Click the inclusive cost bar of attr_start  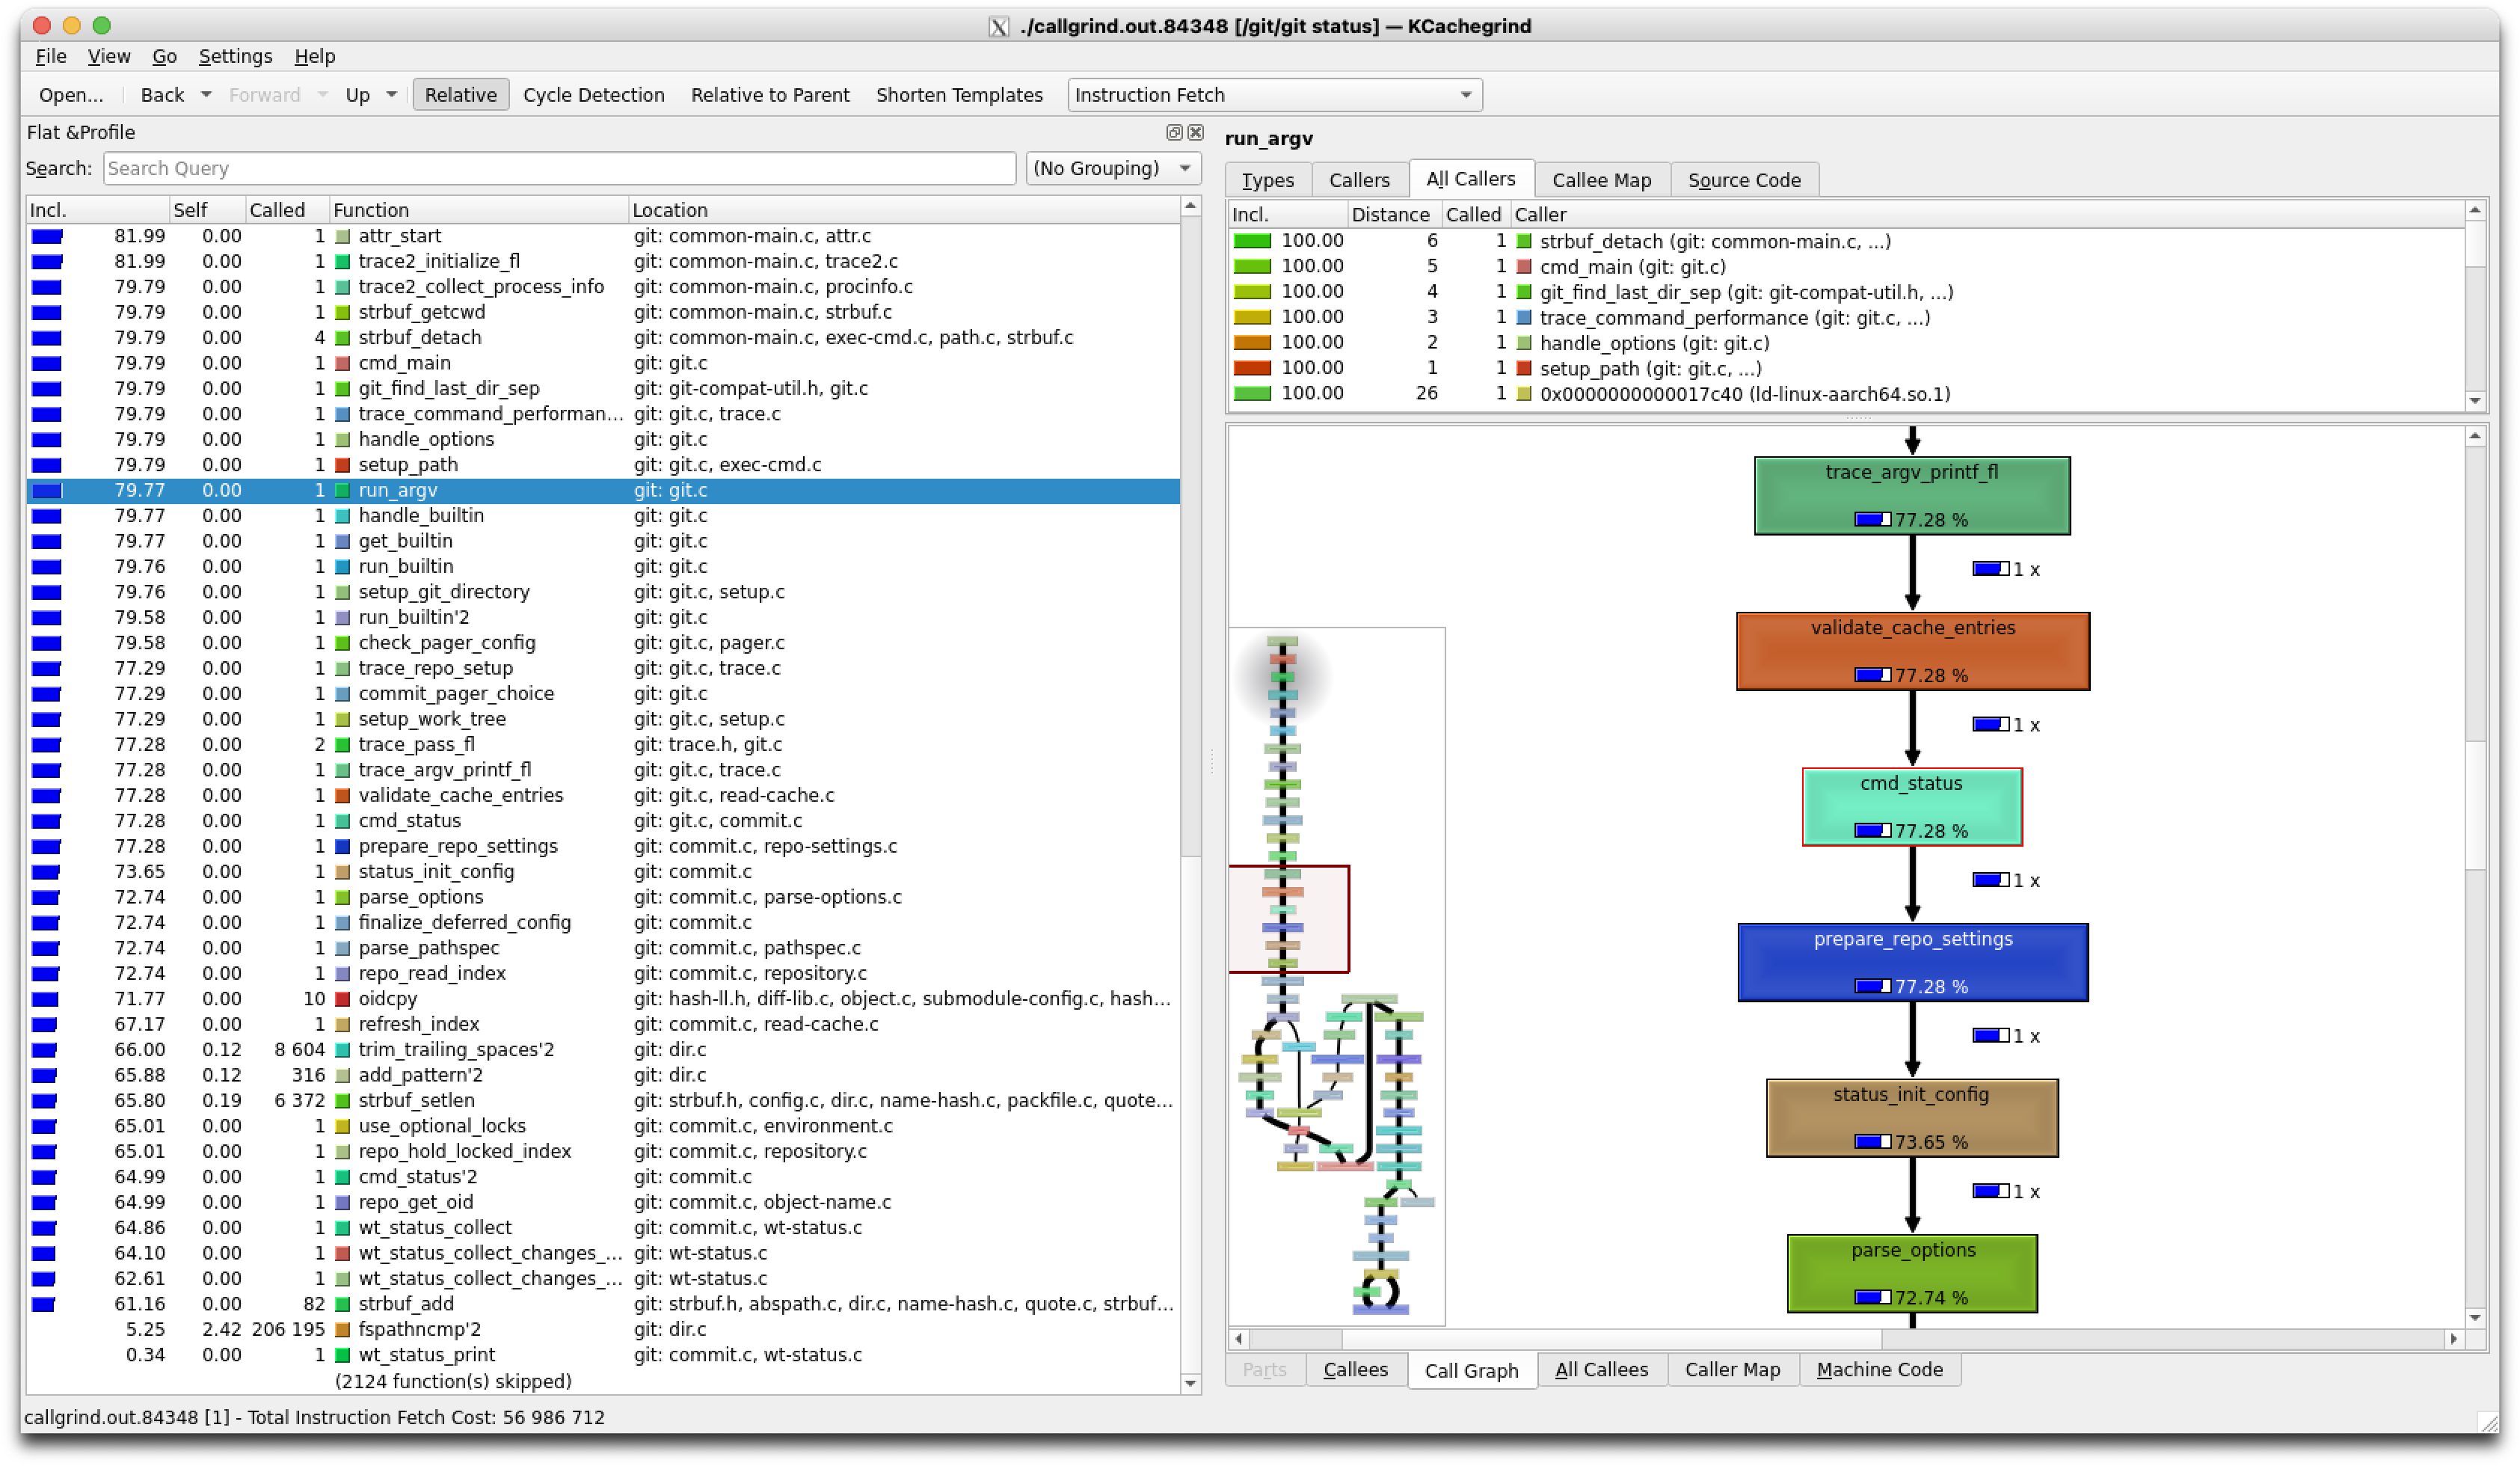(46, 236)
